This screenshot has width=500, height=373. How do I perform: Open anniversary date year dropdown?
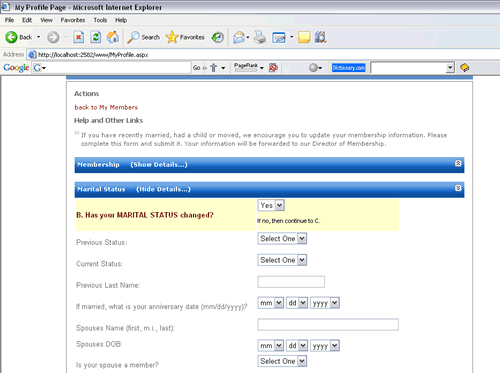(325, 303)
